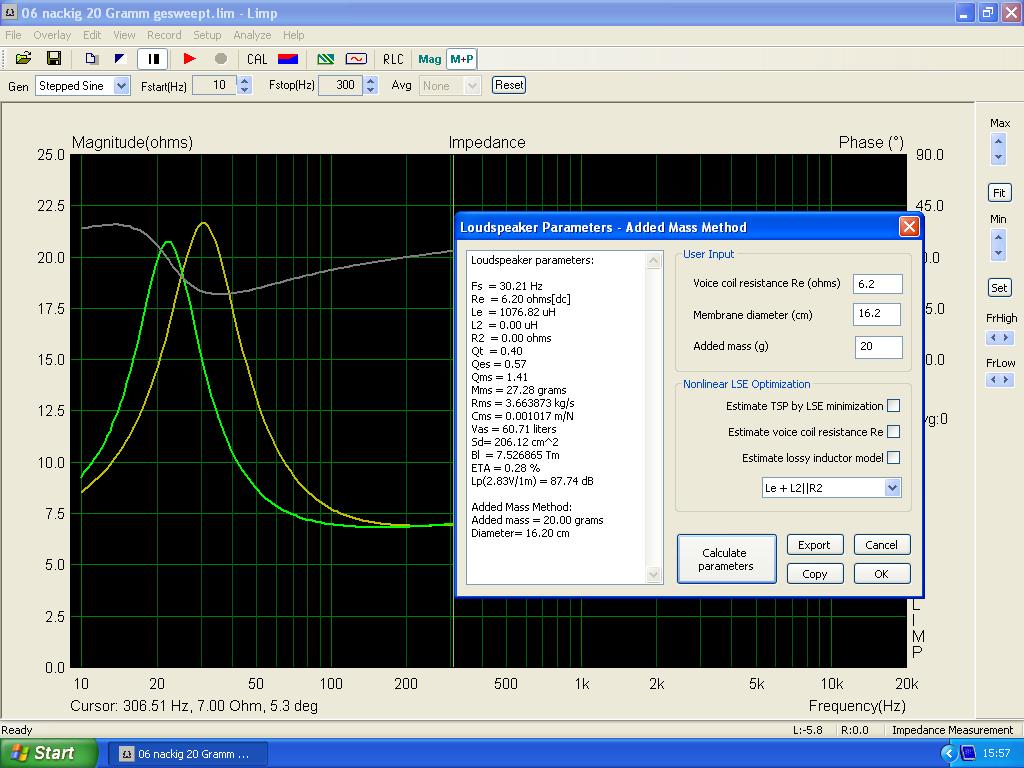Click the RLC toolbar button
Viewport: 1024px width, 768px height.
pos(393,59)
